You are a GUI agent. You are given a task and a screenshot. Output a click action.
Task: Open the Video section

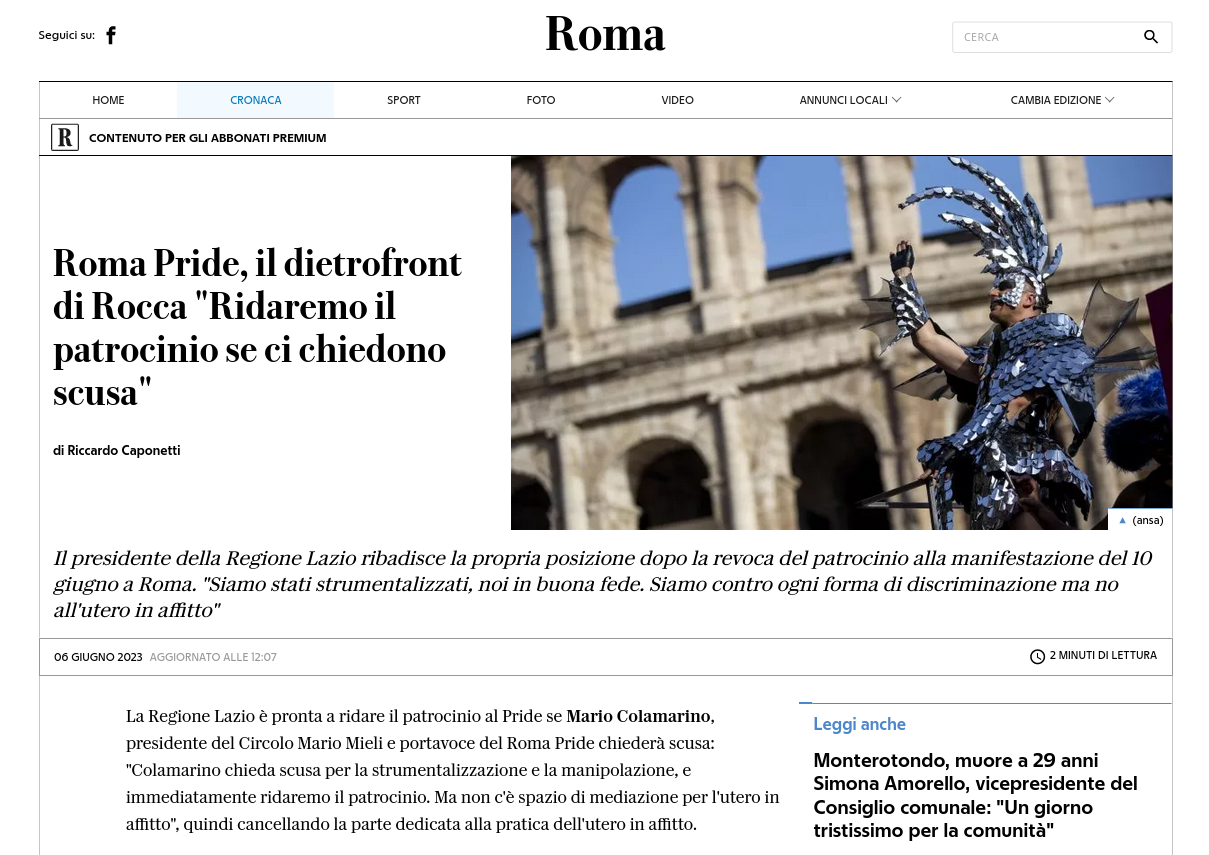coord(677,100)
